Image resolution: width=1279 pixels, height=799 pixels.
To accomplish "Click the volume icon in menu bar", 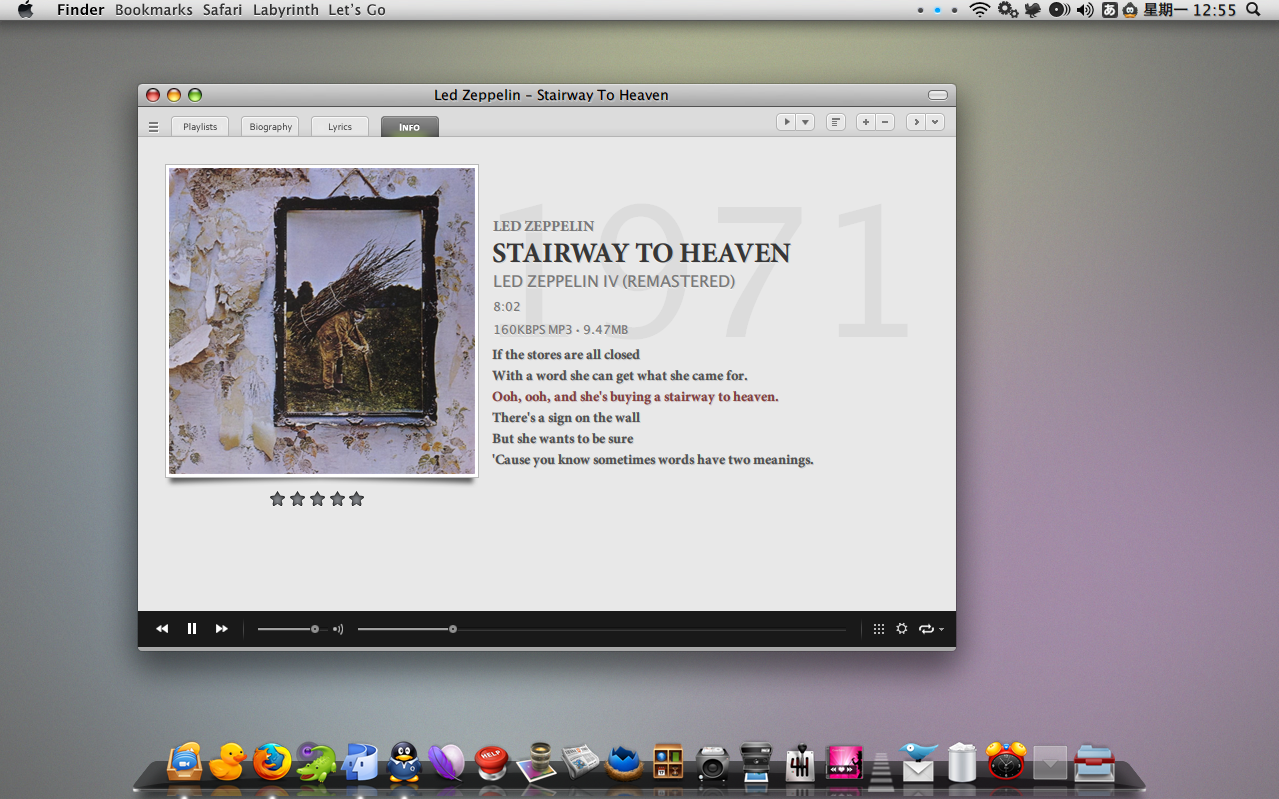I will point(1085,10).
